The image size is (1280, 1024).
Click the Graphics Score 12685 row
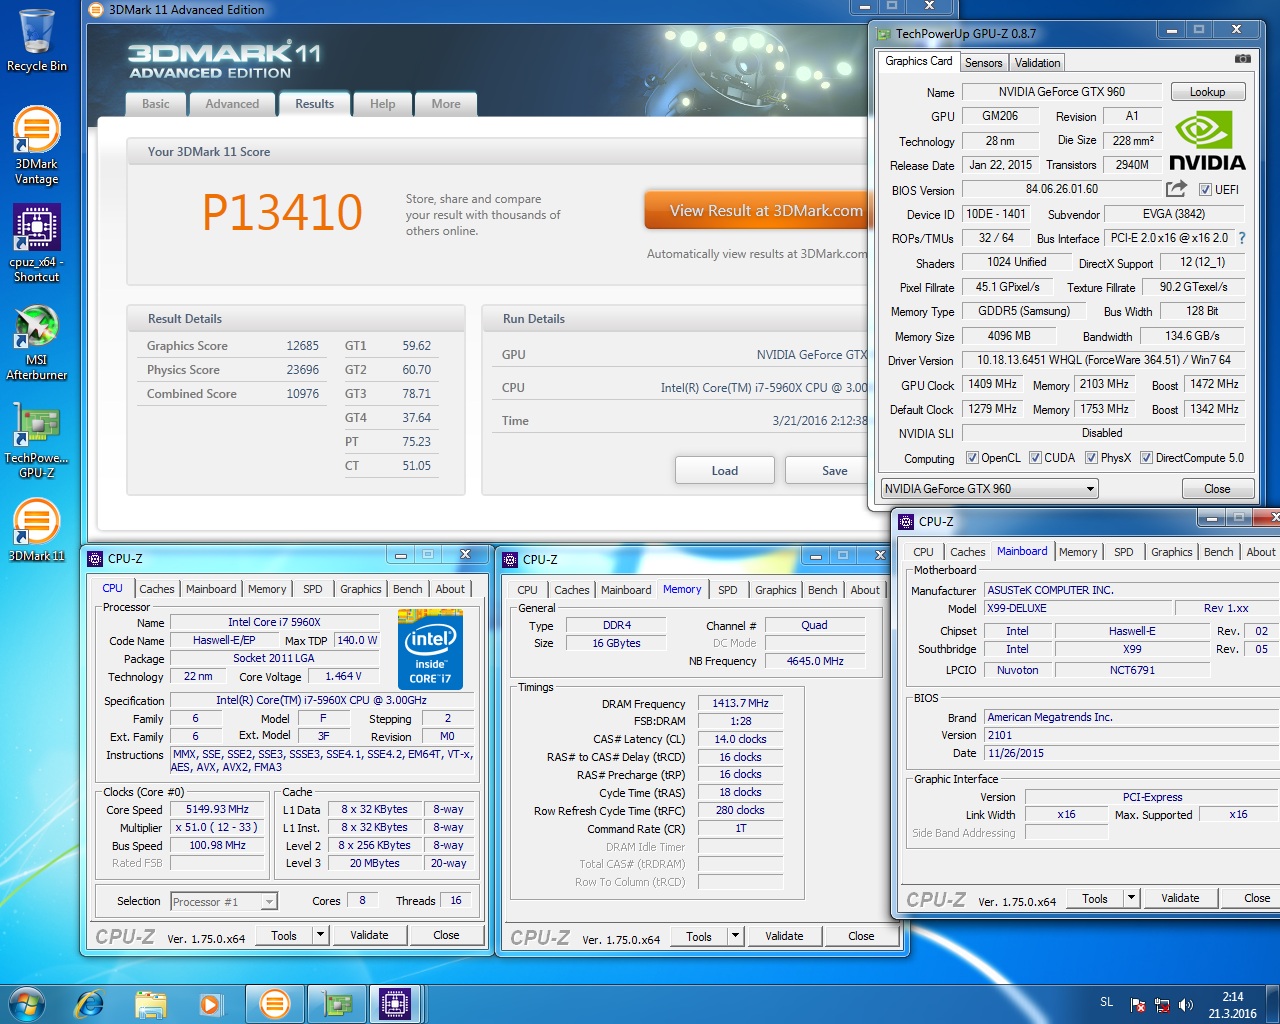[233, 346]
